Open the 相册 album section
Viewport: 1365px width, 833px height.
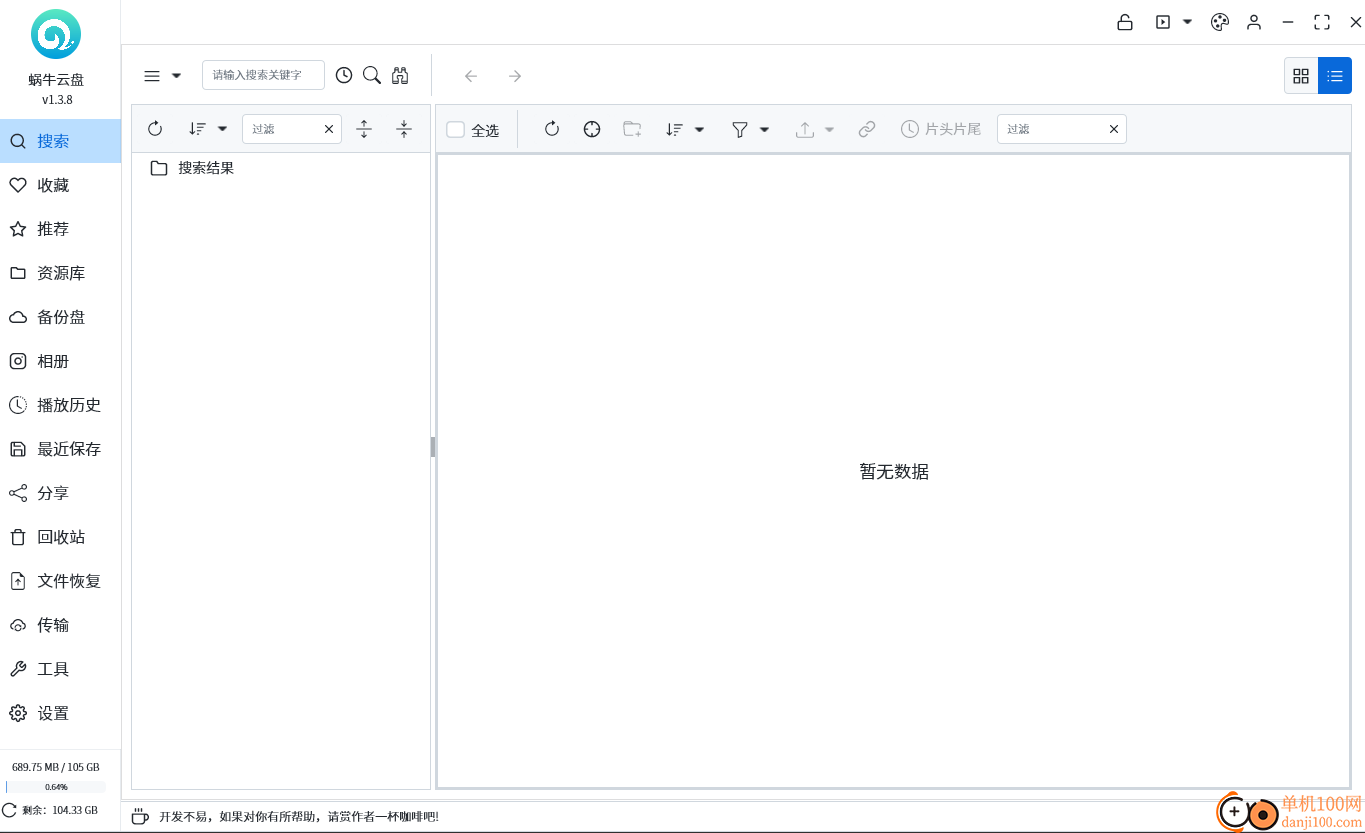pyautogui.click(x=60, y=361)
